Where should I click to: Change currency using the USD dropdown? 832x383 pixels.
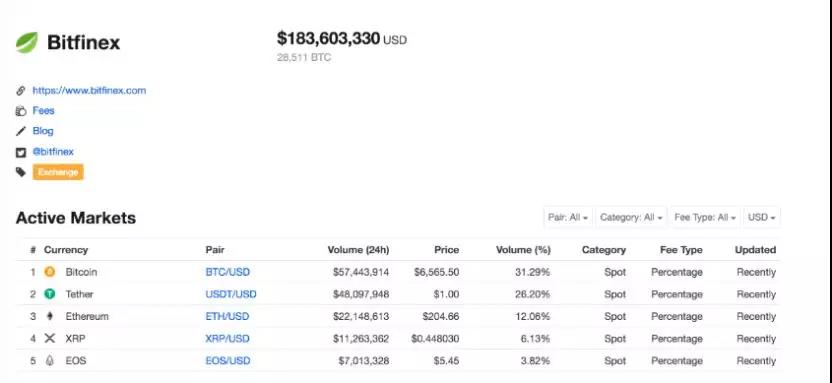coord(761,217)
